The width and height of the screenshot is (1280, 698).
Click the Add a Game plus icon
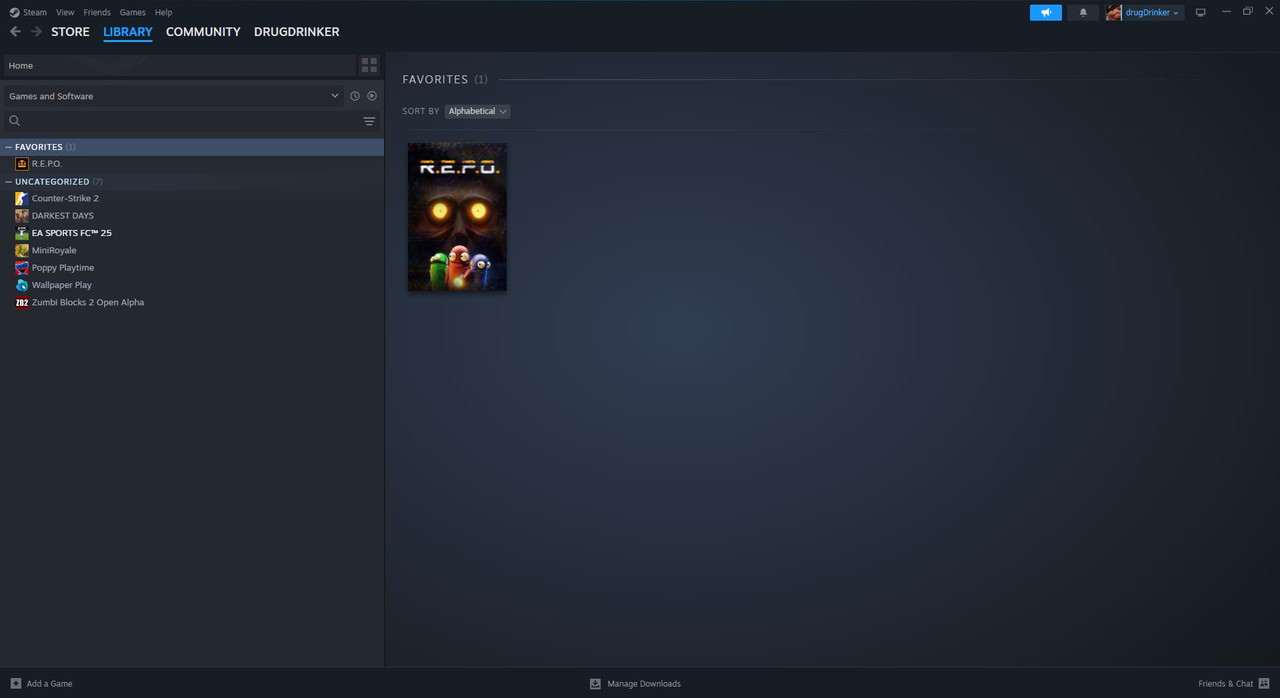pyautogui.click(x=15, y=684)
